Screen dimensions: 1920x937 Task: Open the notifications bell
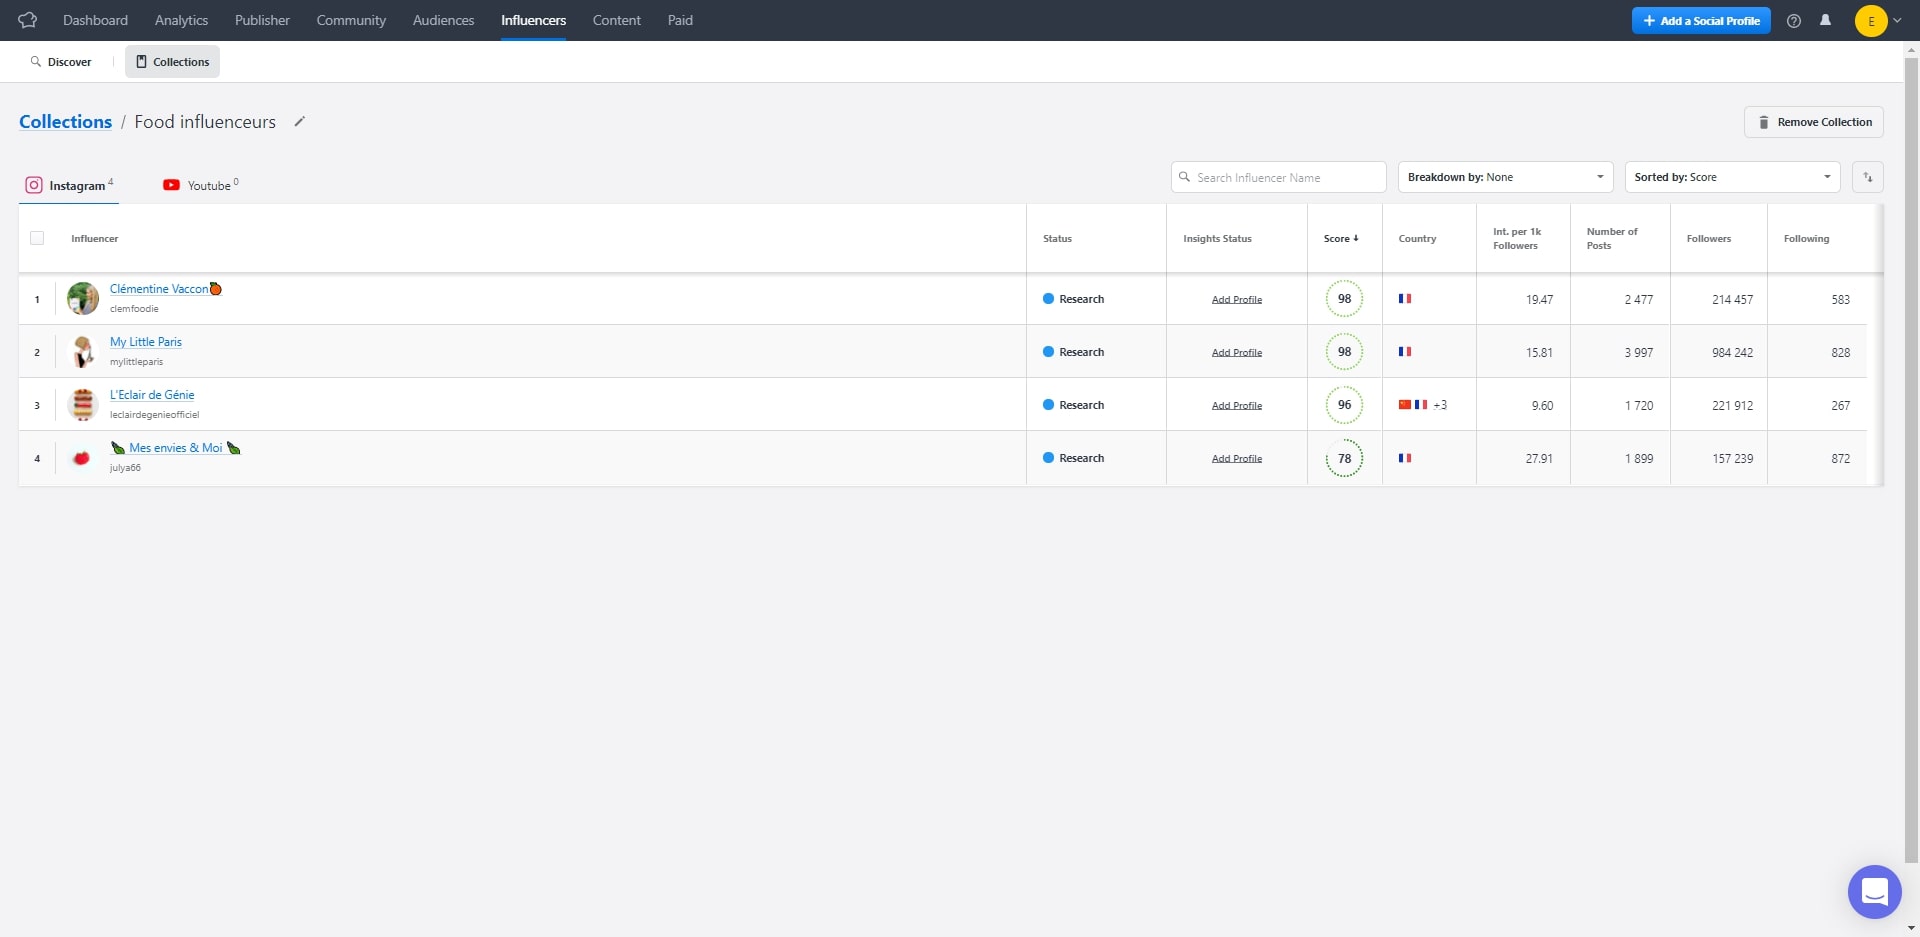[1825, 20]
